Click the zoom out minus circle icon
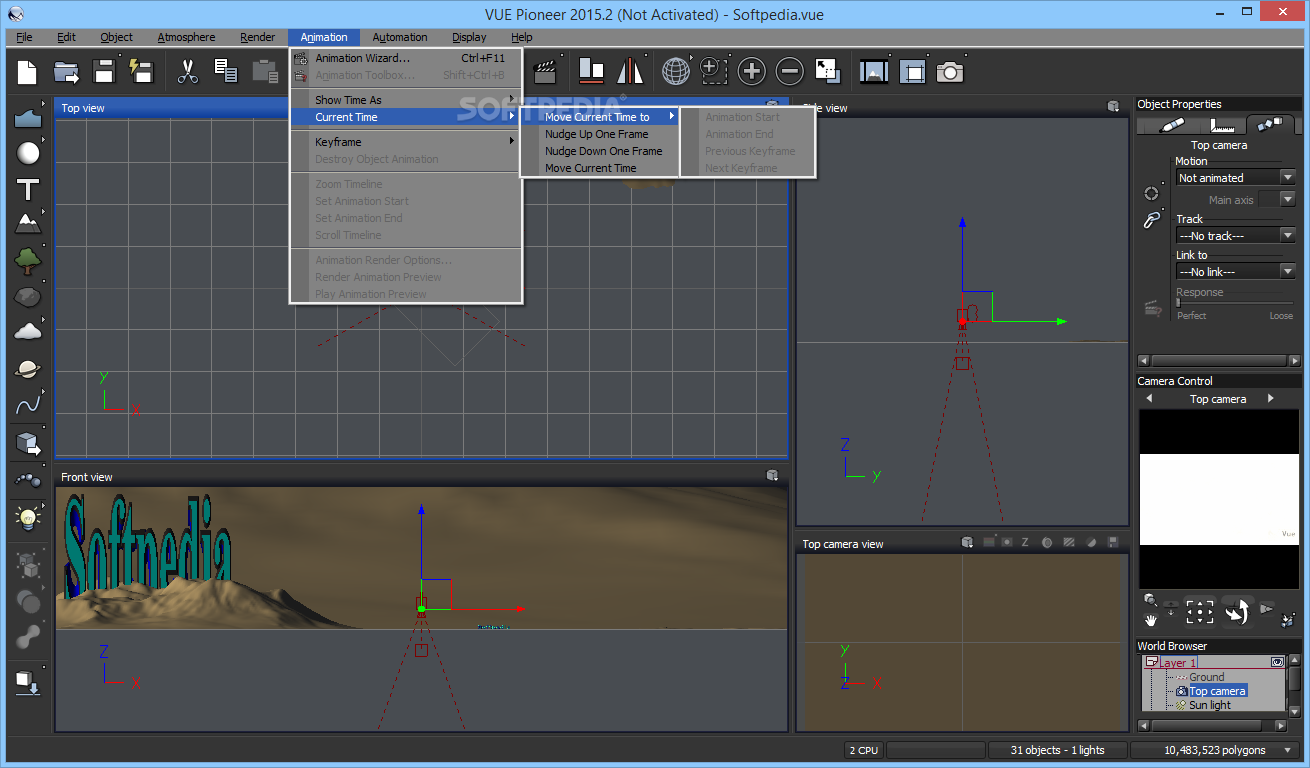1310x768 pixels. pyautogui.click(x=790, y=71)
